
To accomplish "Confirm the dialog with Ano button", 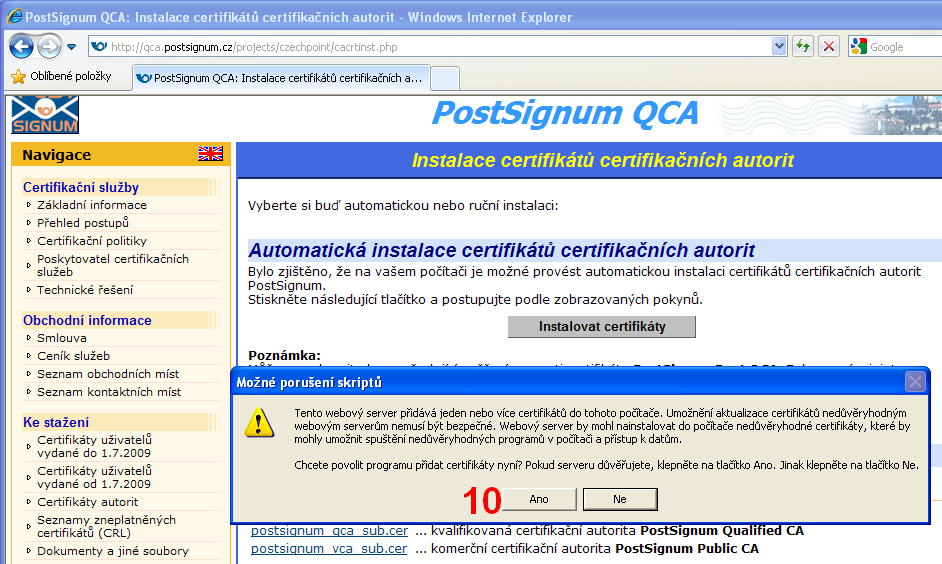I will point(539,499).
